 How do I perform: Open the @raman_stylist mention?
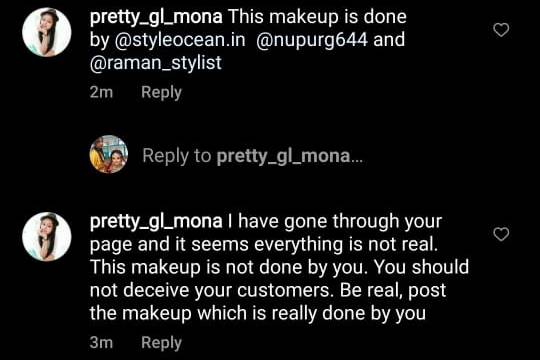coord(156,63)
